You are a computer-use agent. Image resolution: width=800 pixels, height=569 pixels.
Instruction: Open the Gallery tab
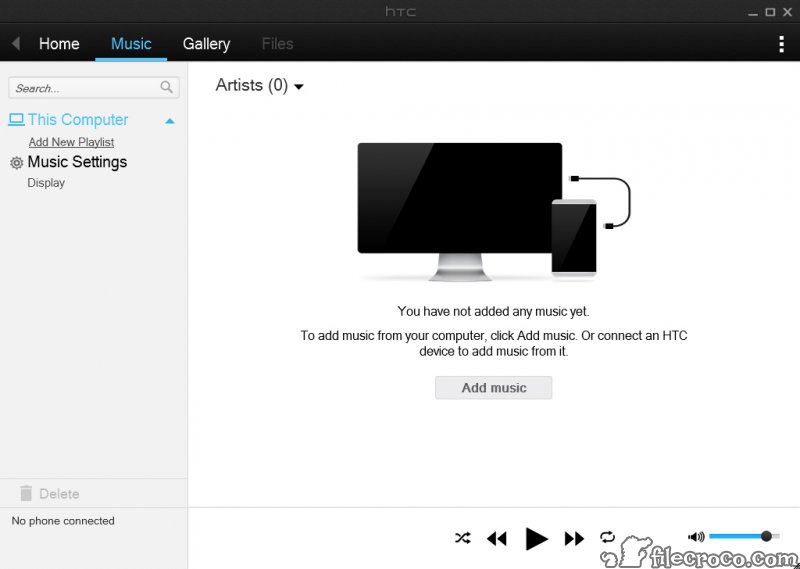[206, 44]
